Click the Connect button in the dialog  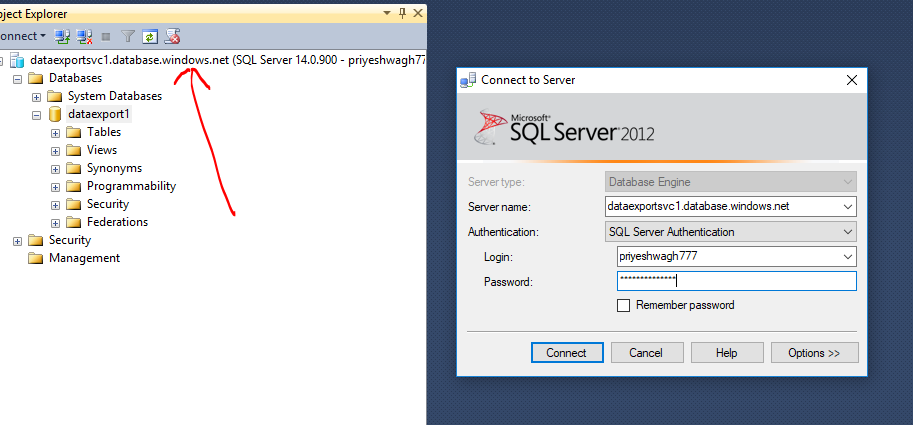(567, 353)
